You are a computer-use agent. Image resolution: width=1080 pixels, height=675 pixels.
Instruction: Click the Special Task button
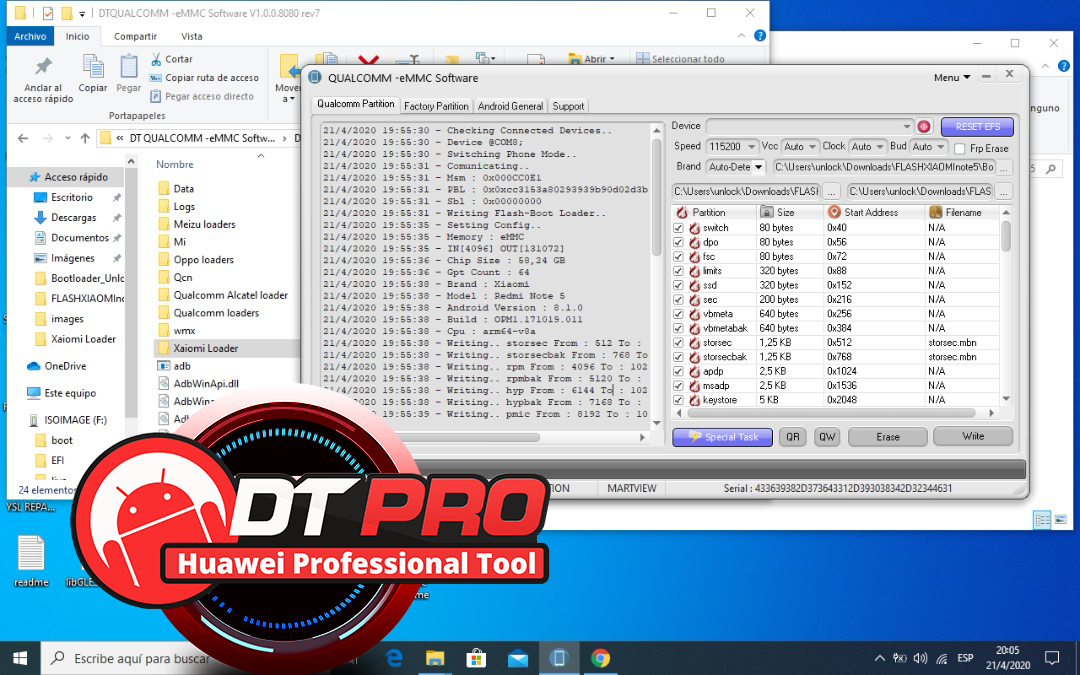(723, 437)
